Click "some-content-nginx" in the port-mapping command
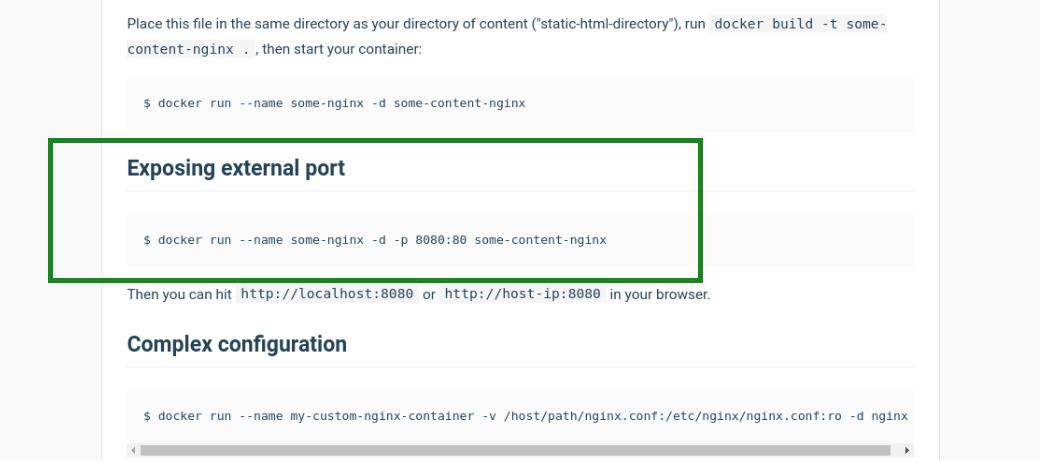This screenshot has height=462, width=1041. pos(540,240)
